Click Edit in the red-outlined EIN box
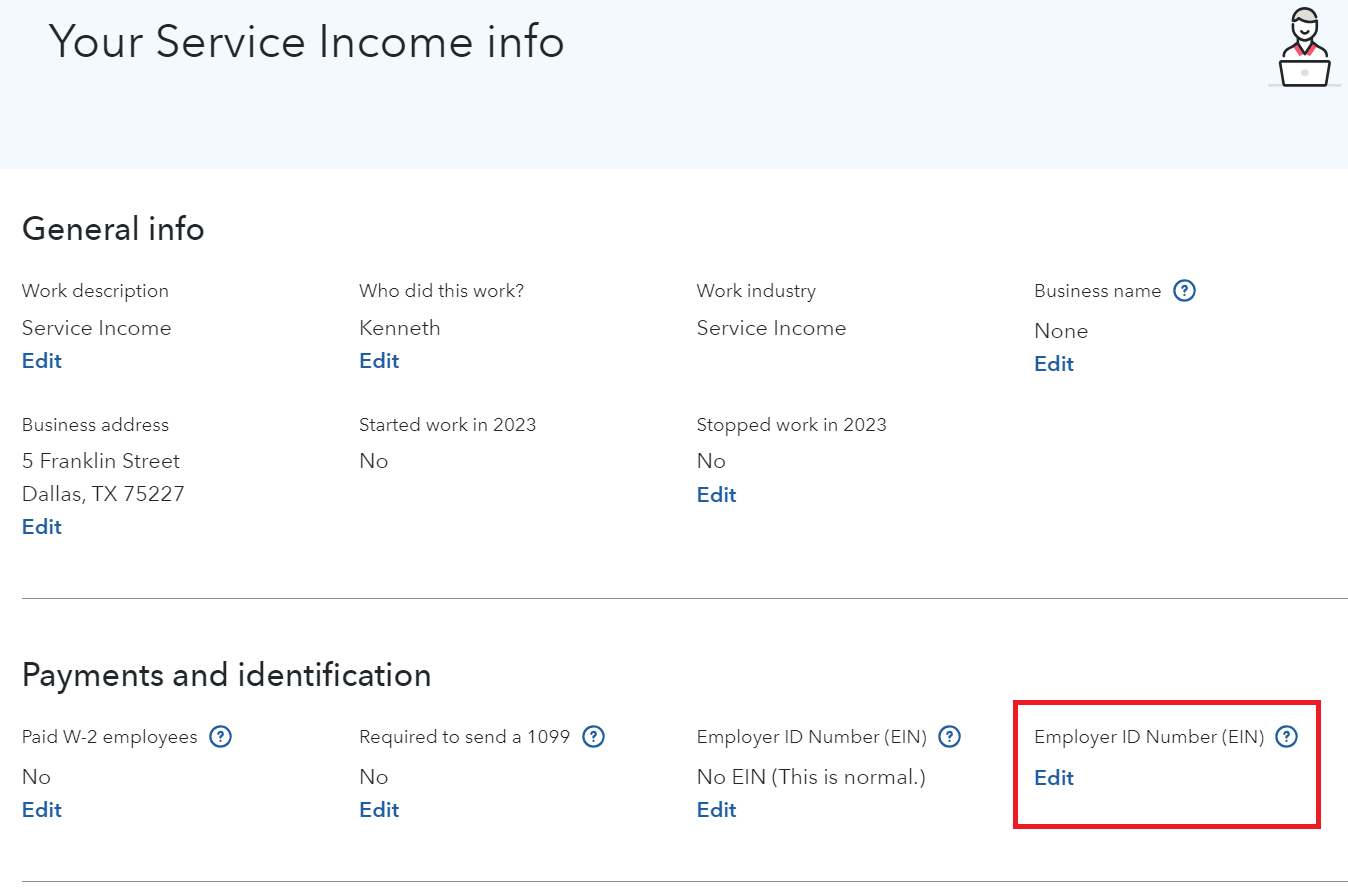 tap(1054, 778)
